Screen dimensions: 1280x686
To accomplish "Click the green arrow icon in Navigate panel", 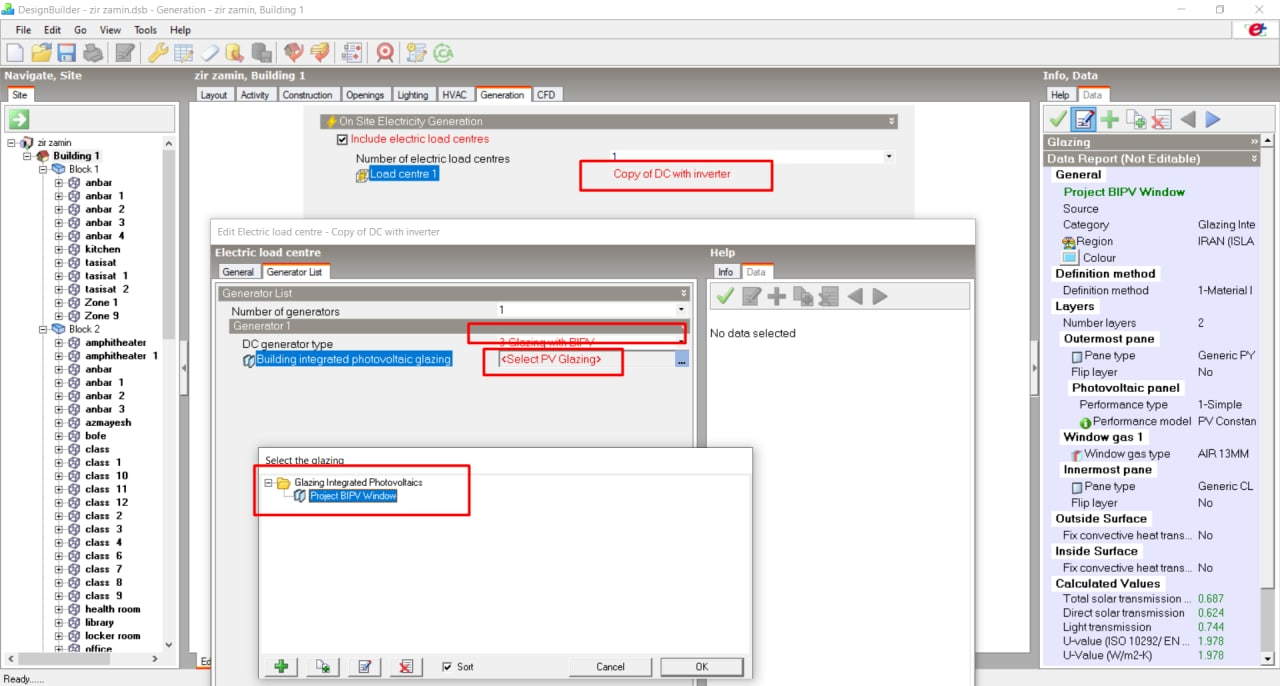I will [x=19, y=120].
